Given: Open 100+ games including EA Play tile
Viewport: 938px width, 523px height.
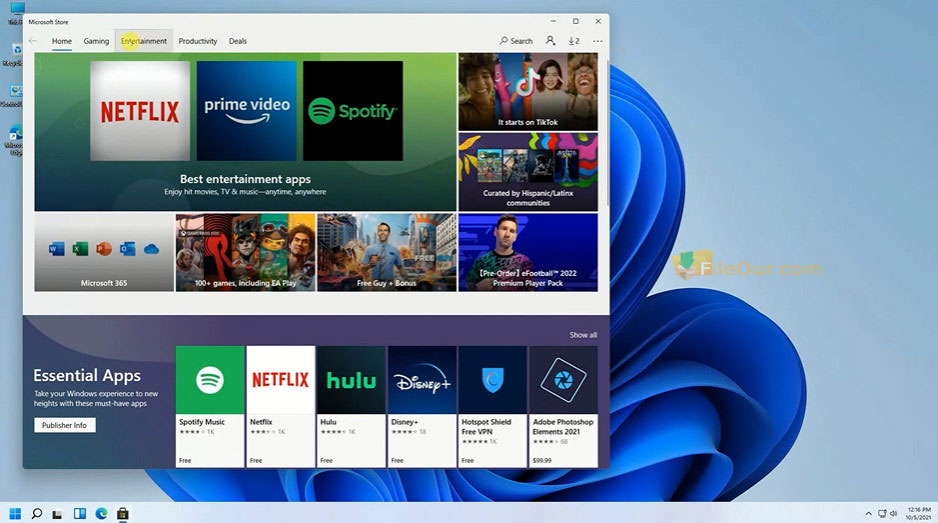Looking at the screenshot, I should point(245,253).
